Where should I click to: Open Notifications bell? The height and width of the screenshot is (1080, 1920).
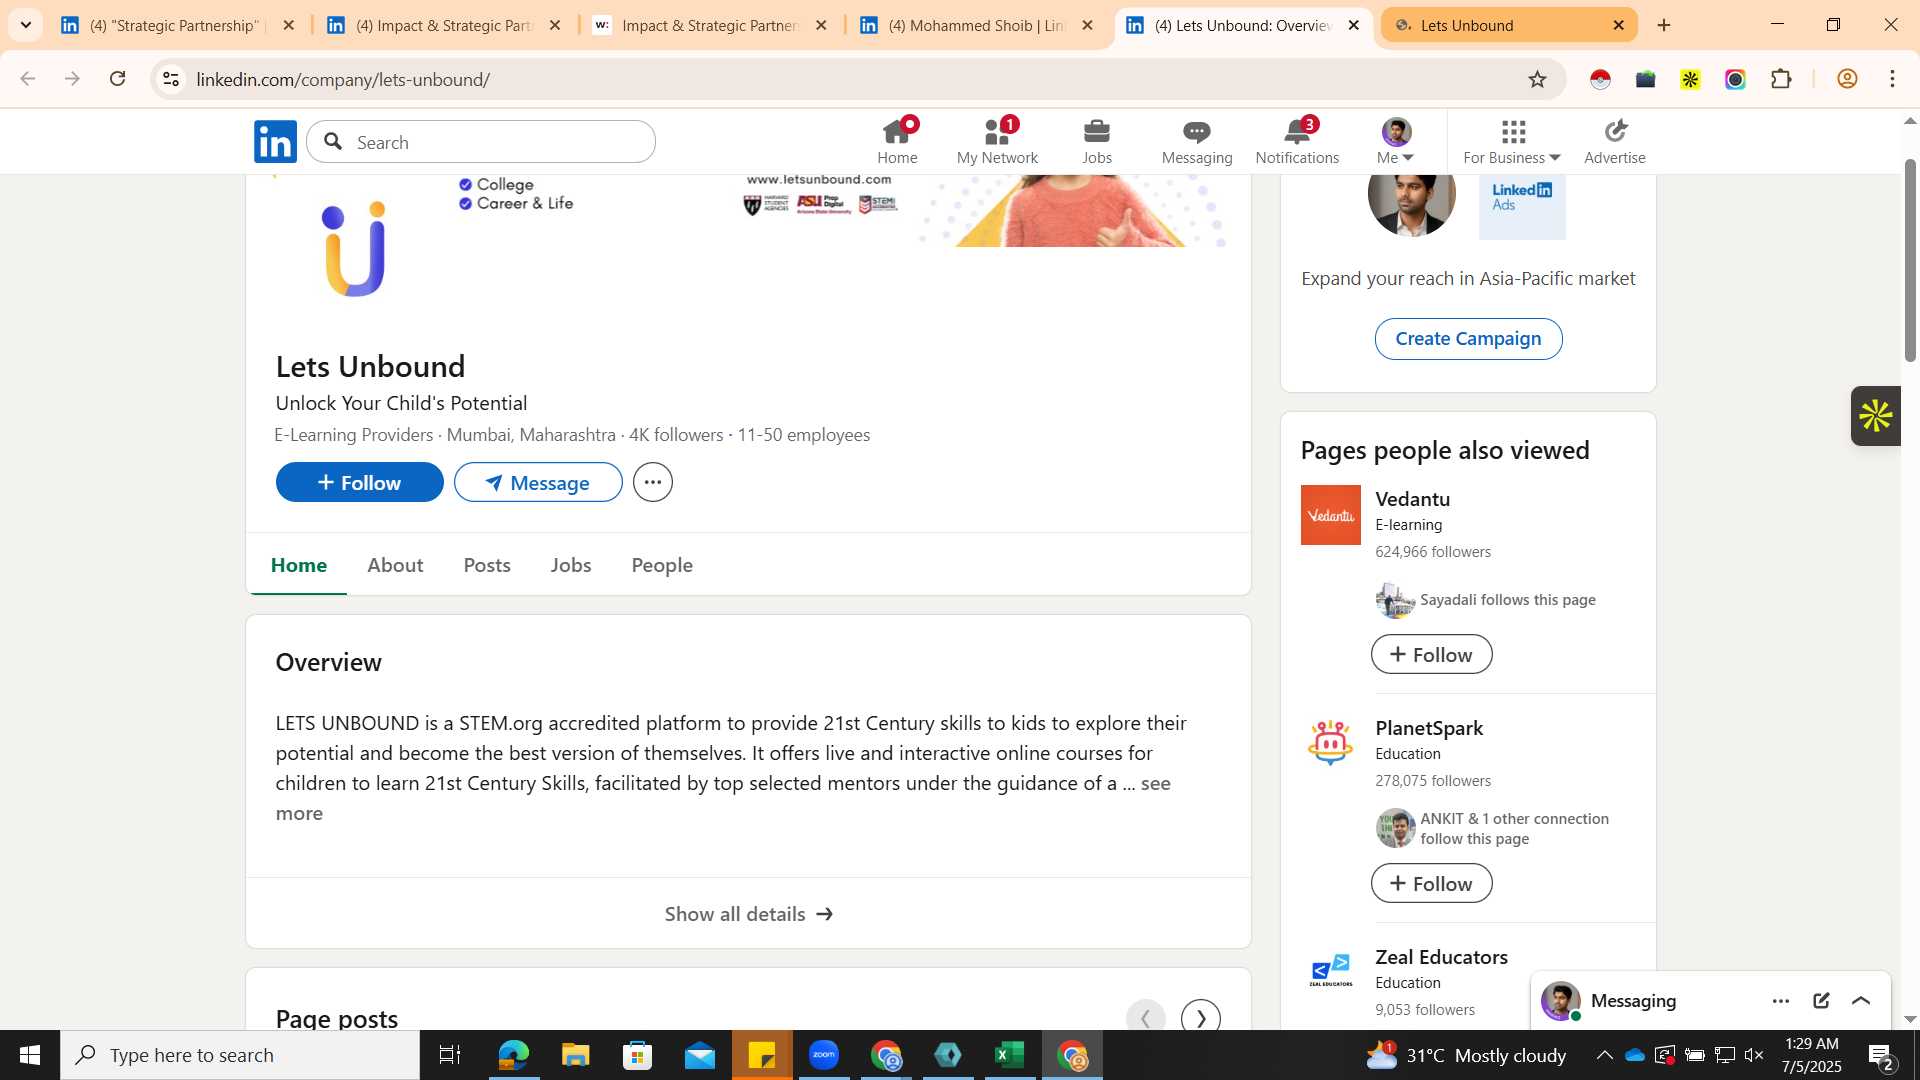click(1297, 141)
